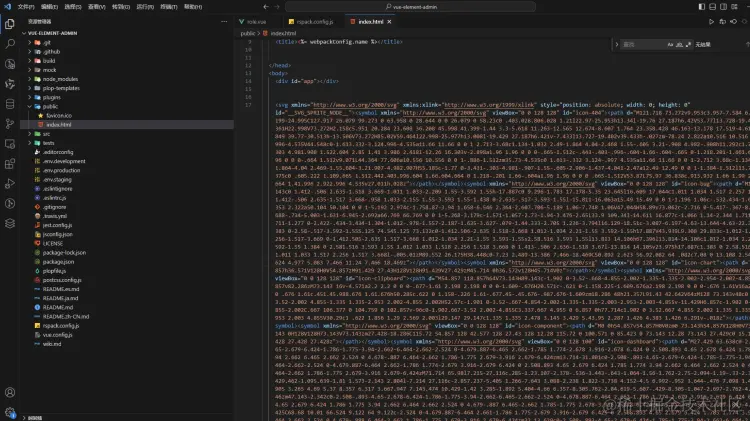Open the database icon in activity bar
750x421 pixels.
point(10,104)
